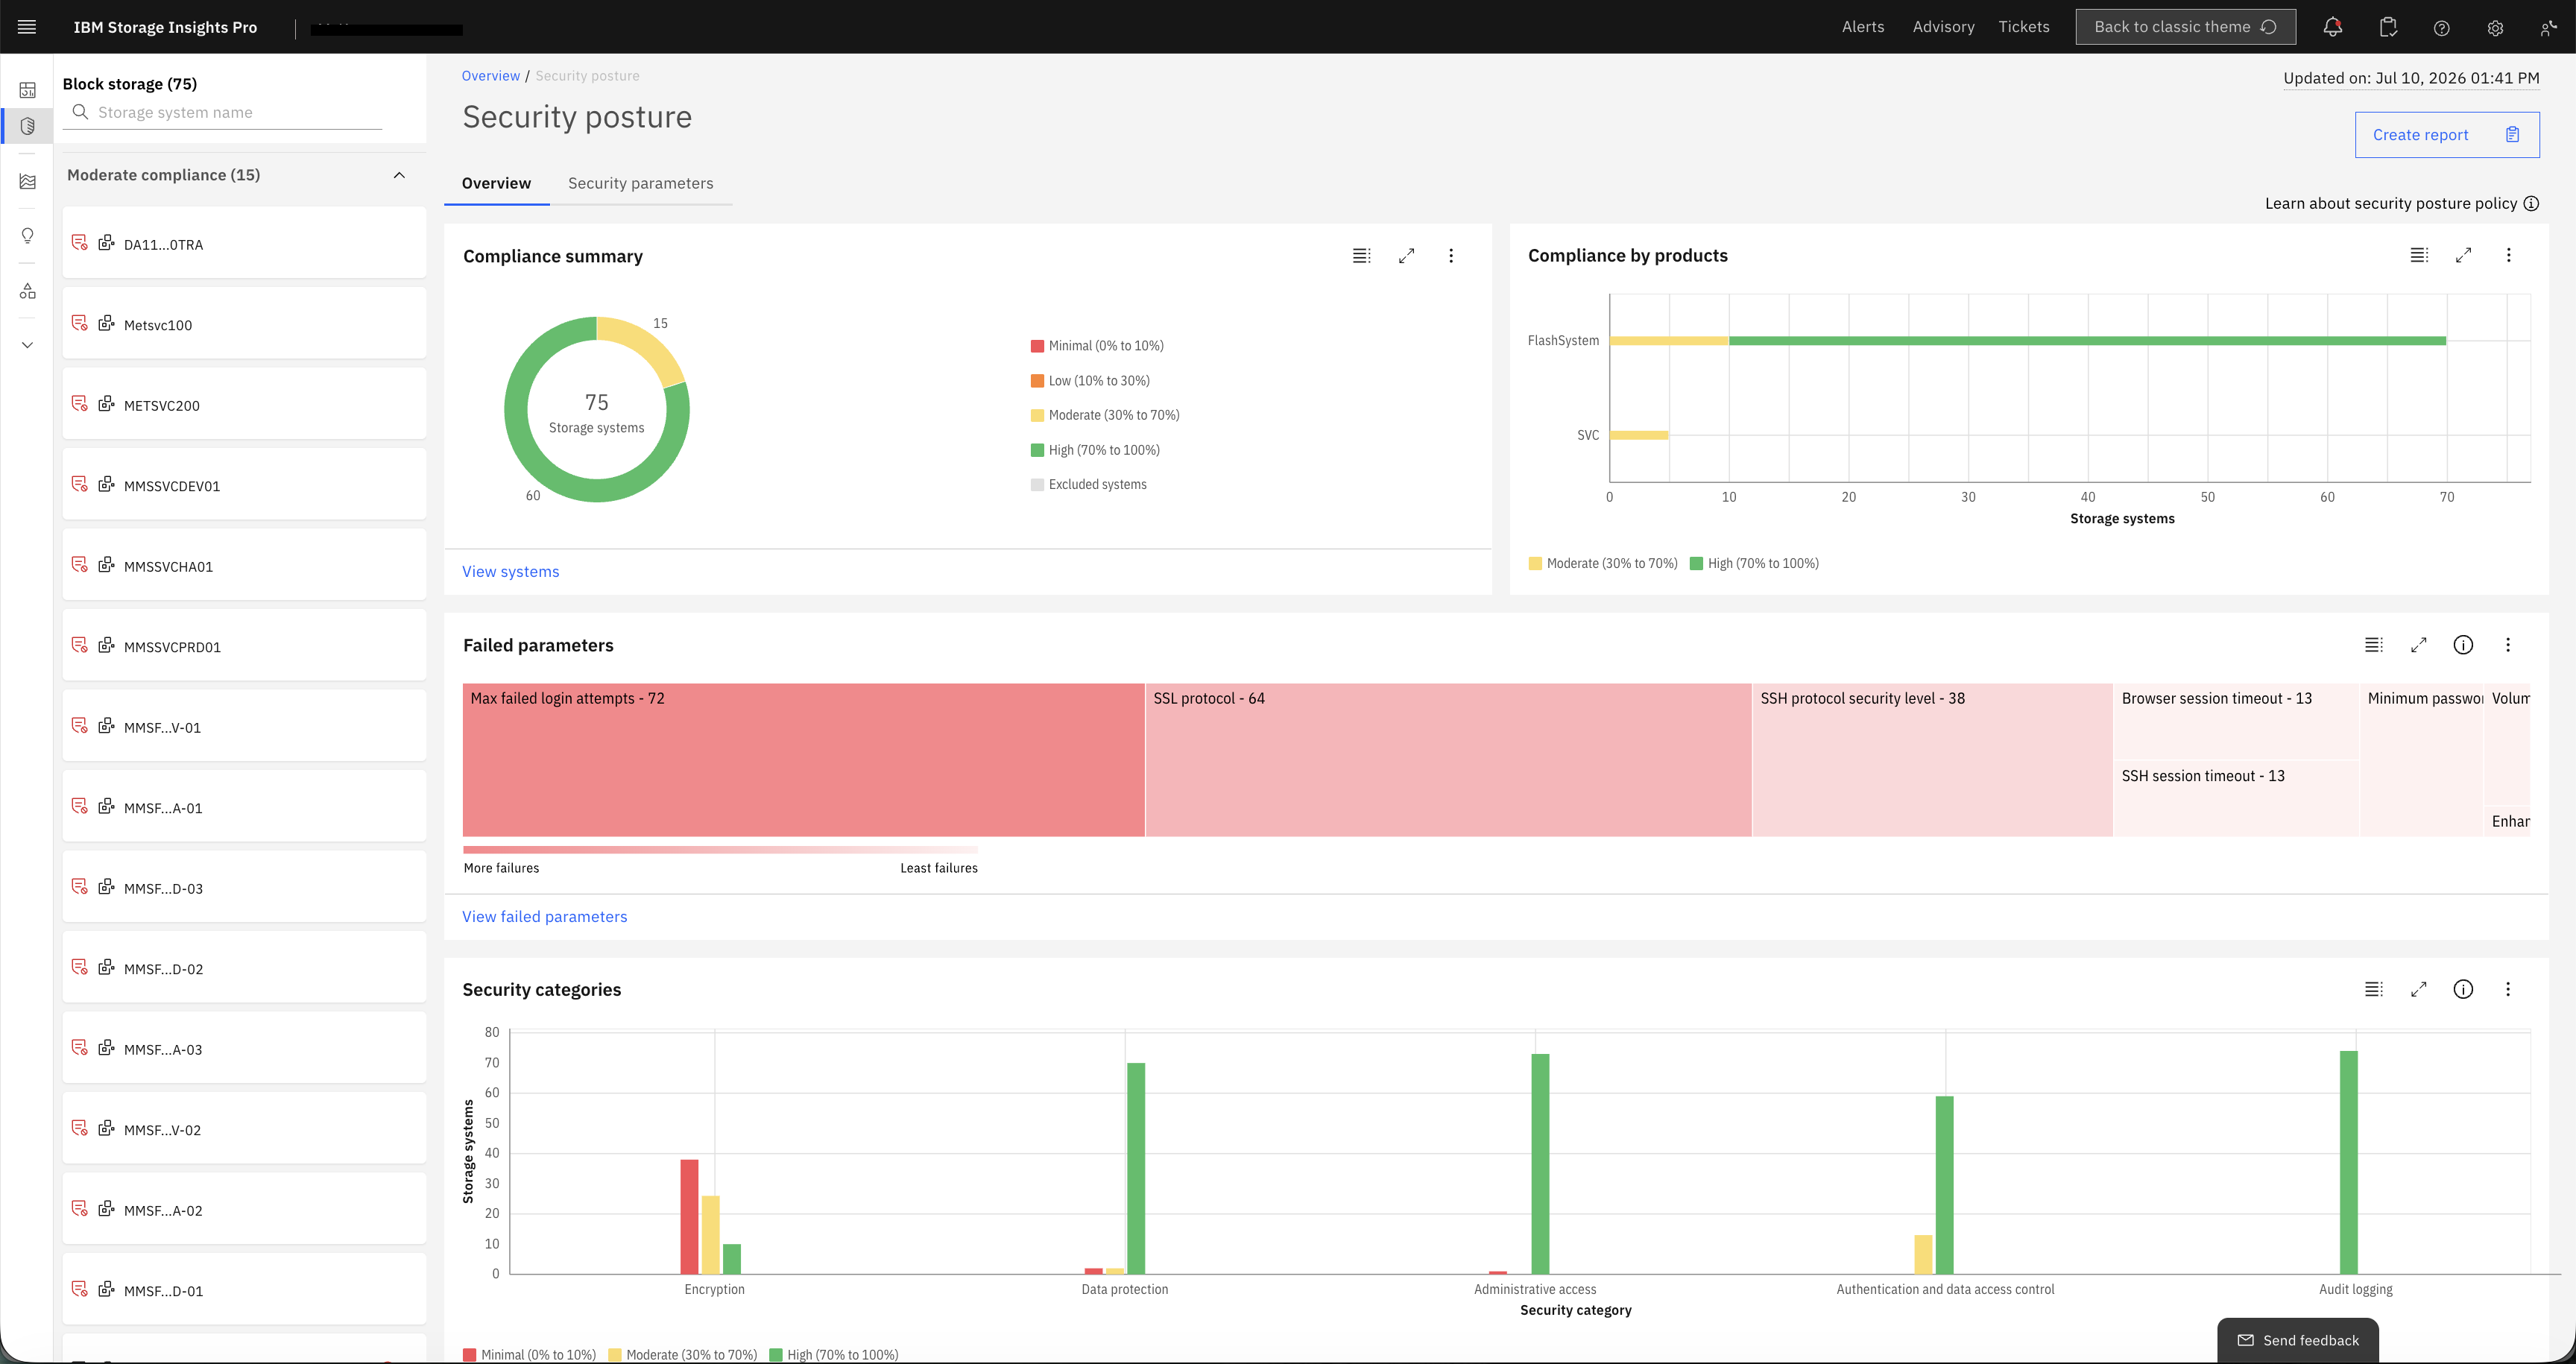The height and width of the screenshot is (1364, 2576).
Task: Click the search magnifier in Block storage
Action: pyautogui.click(x=80, y=112)
